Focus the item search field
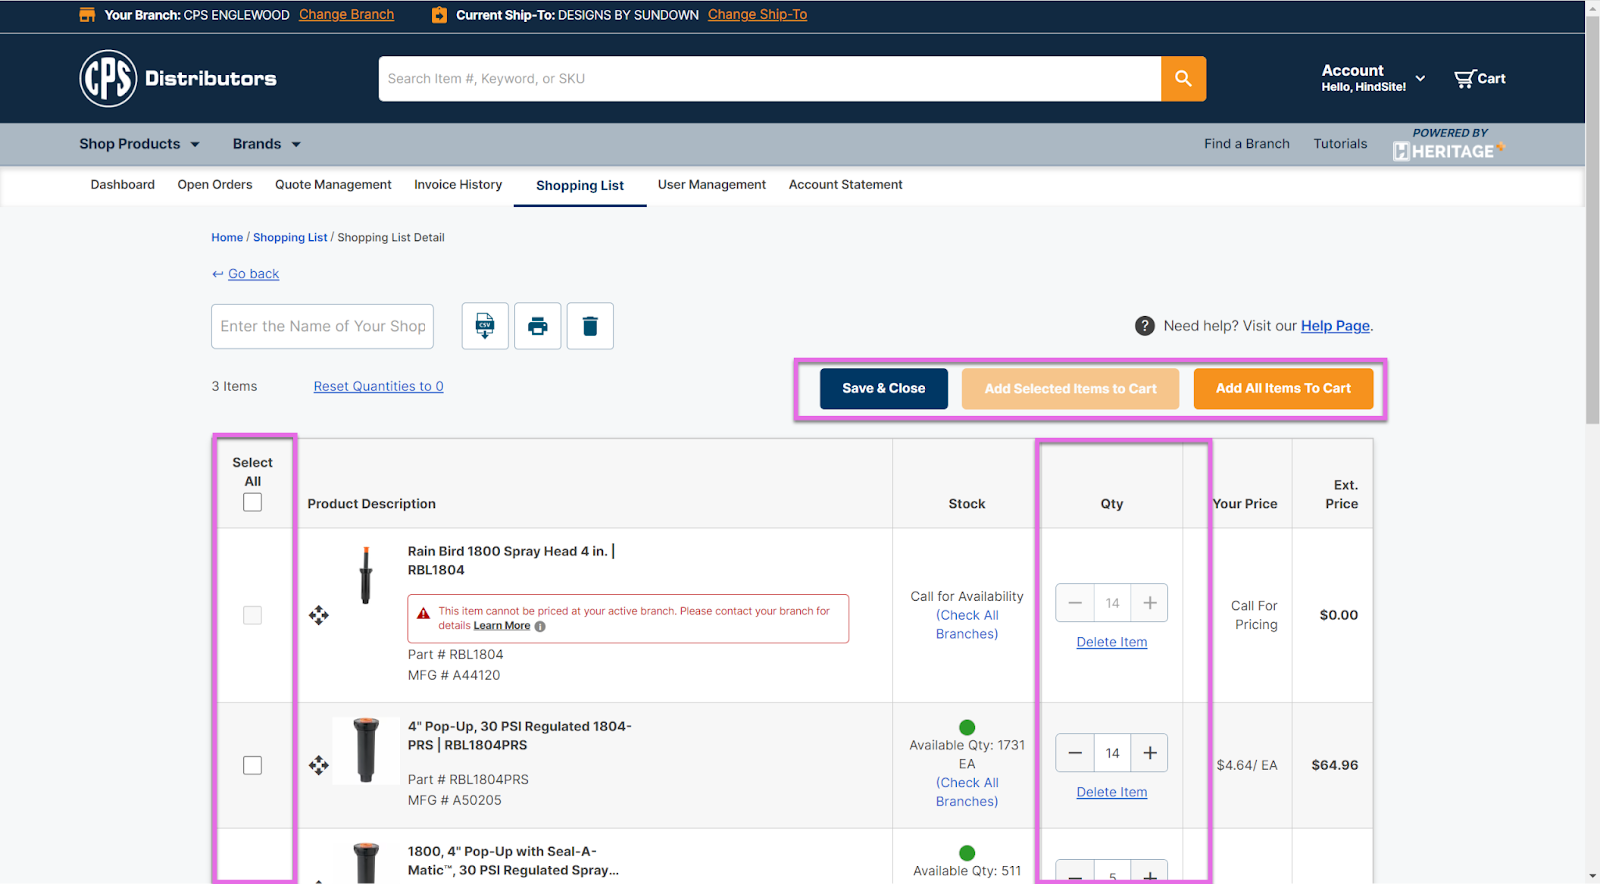This screenshot has height=884, width=1600. tap(770, 78)
